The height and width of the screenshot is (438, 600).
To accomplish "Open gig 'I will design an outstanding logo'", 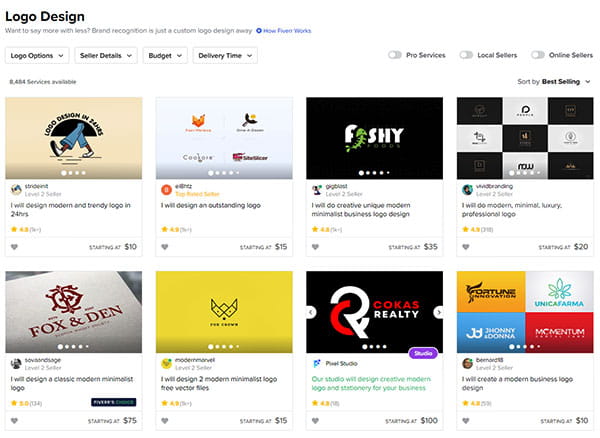I will tap(210, 205).
